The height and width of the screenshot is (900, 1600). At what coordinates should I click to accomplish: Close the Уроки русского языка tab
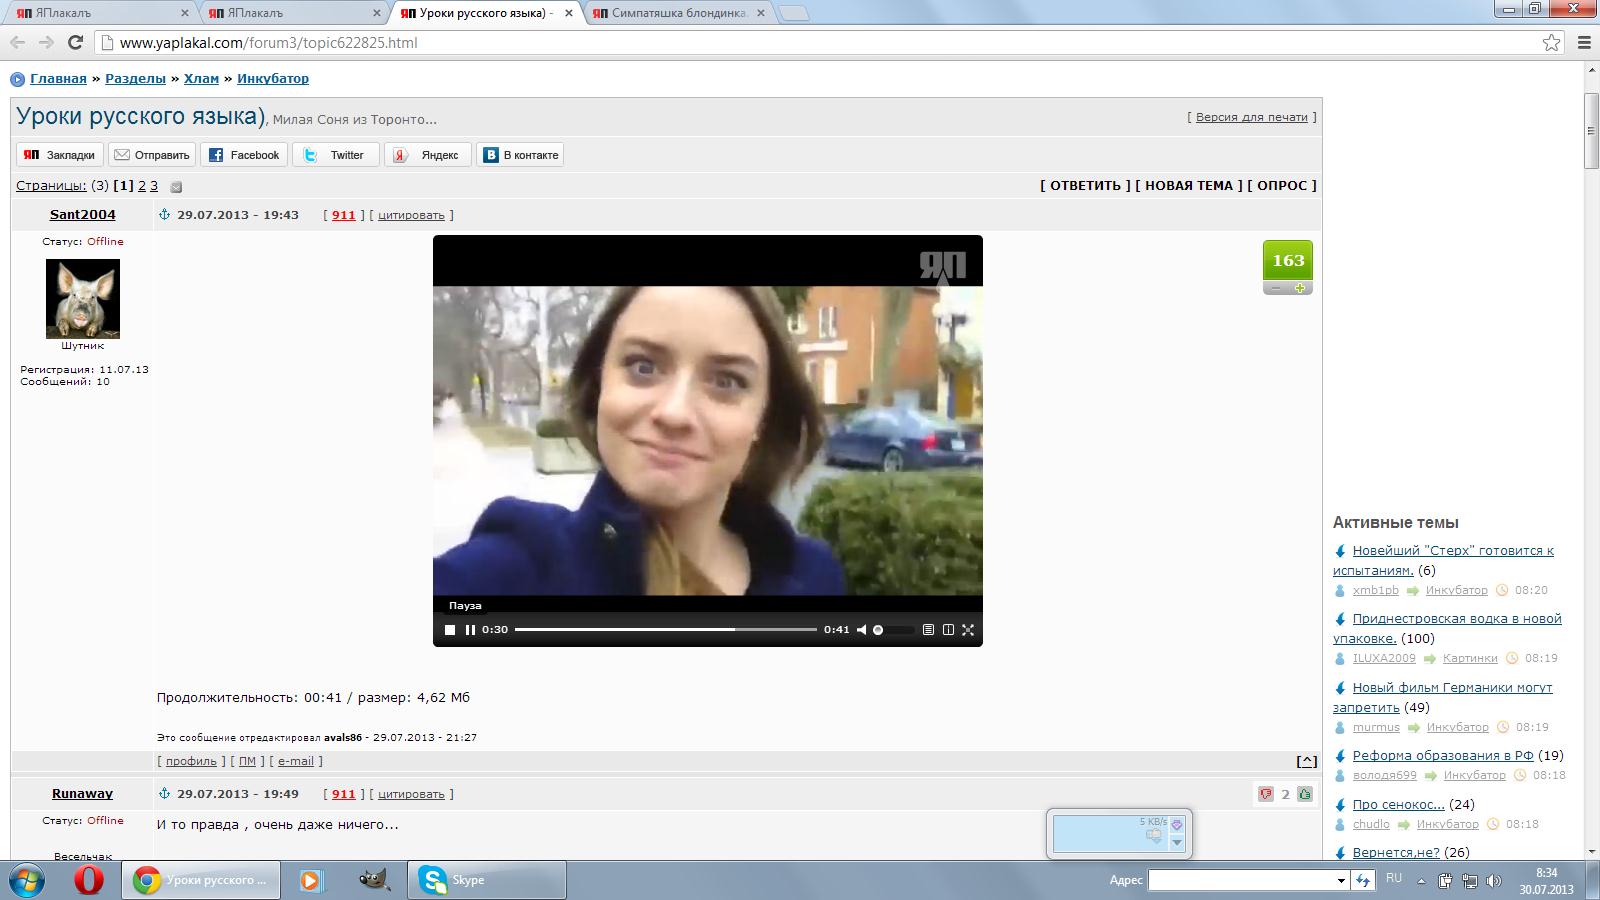click(569, 13)
